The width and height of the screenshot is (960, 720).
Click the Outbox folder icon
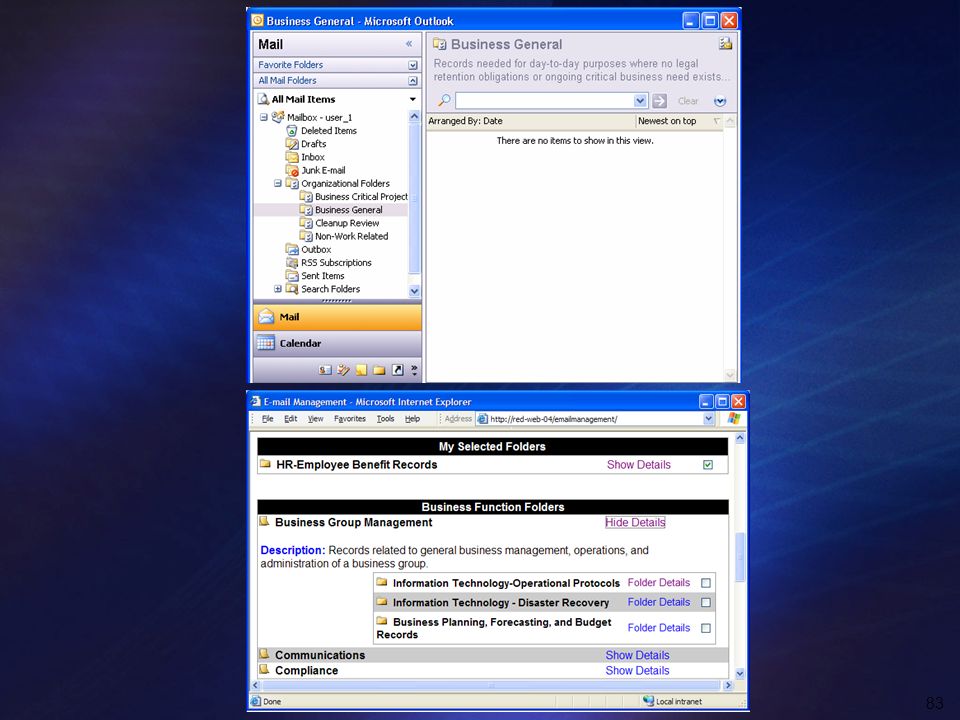pyautogui.click(x=292, y=249)
